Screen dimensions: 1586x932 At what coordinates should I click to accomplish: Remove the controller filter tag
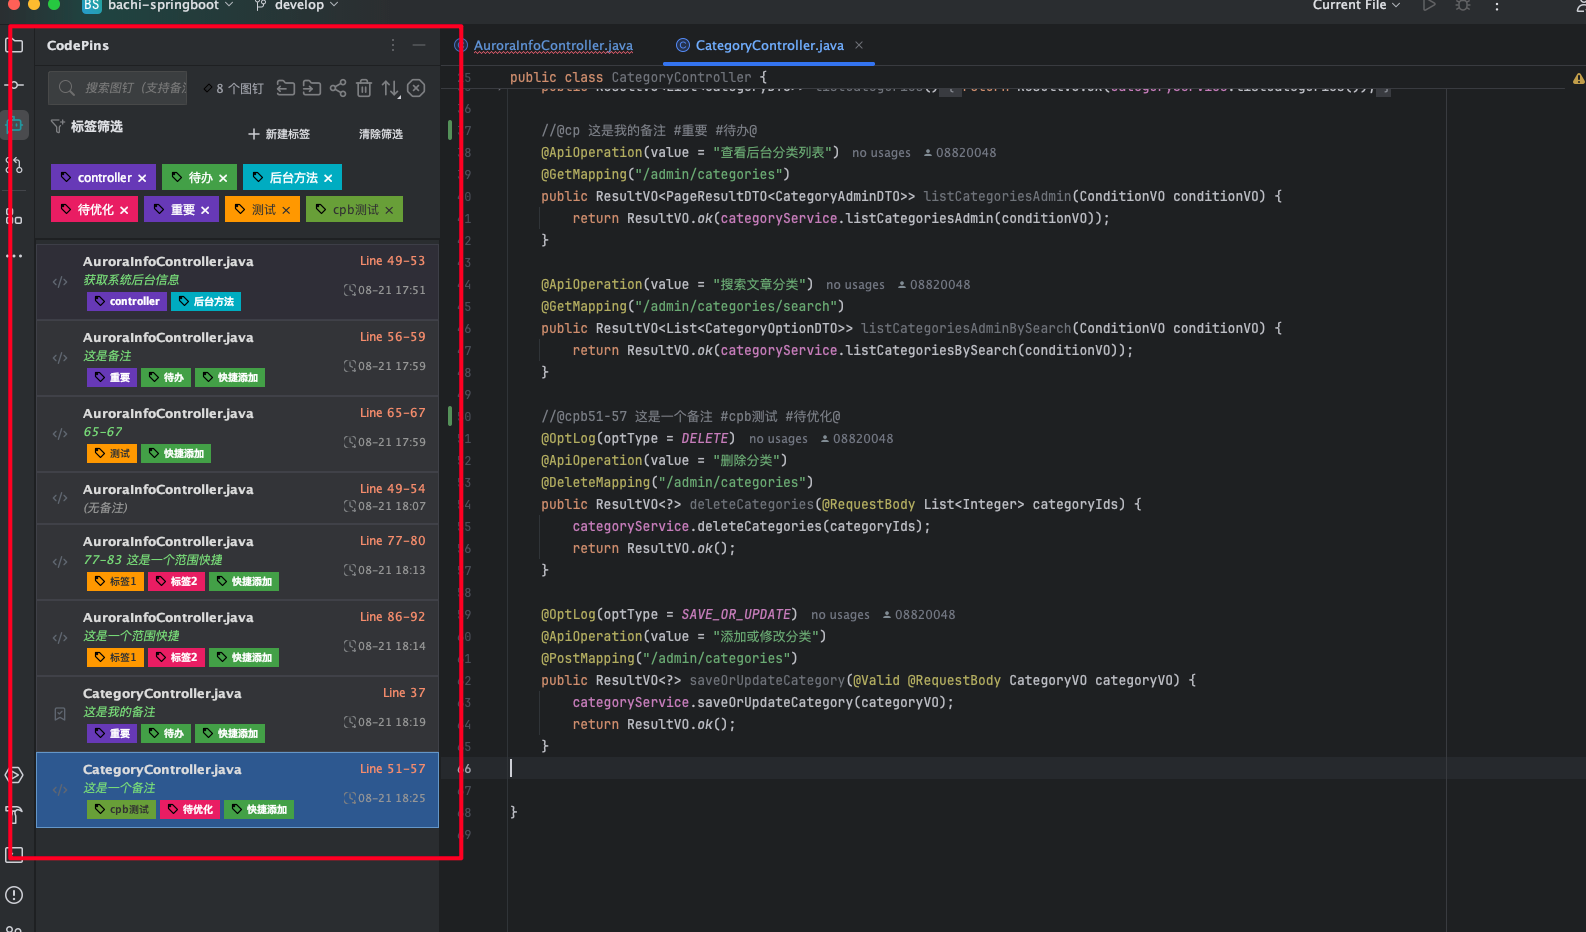point(142,178)
